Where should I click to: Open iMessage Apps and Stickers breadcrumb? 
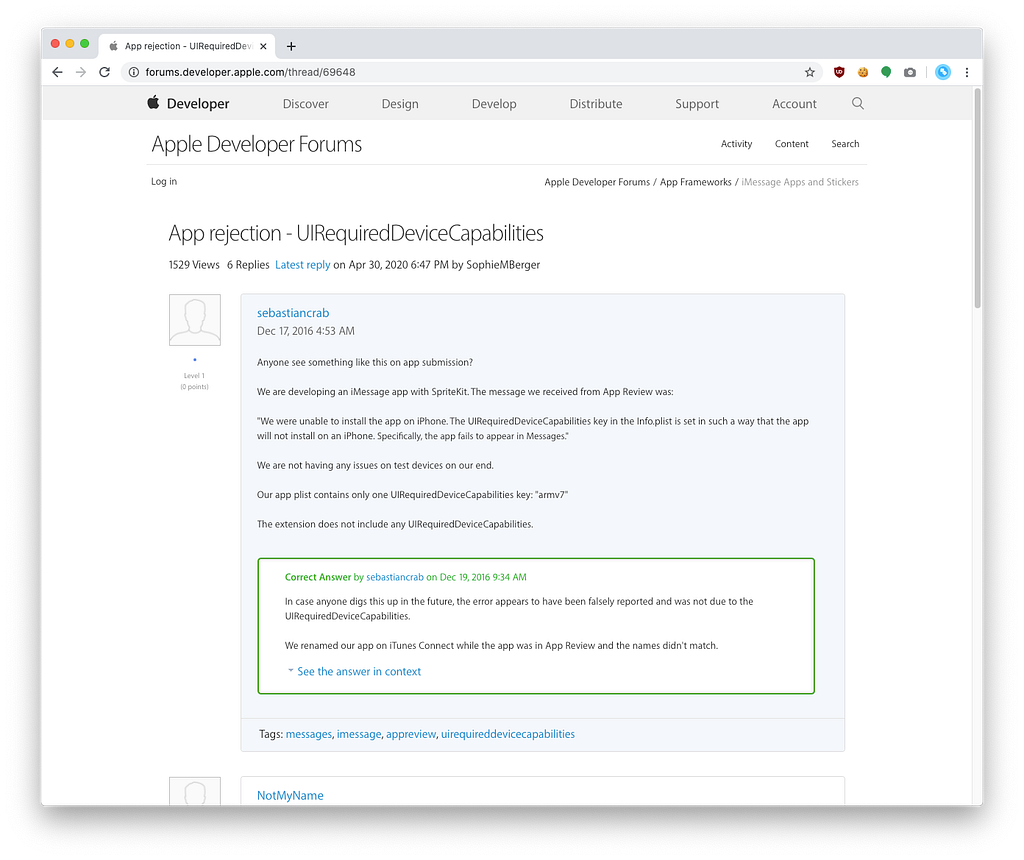800,182
